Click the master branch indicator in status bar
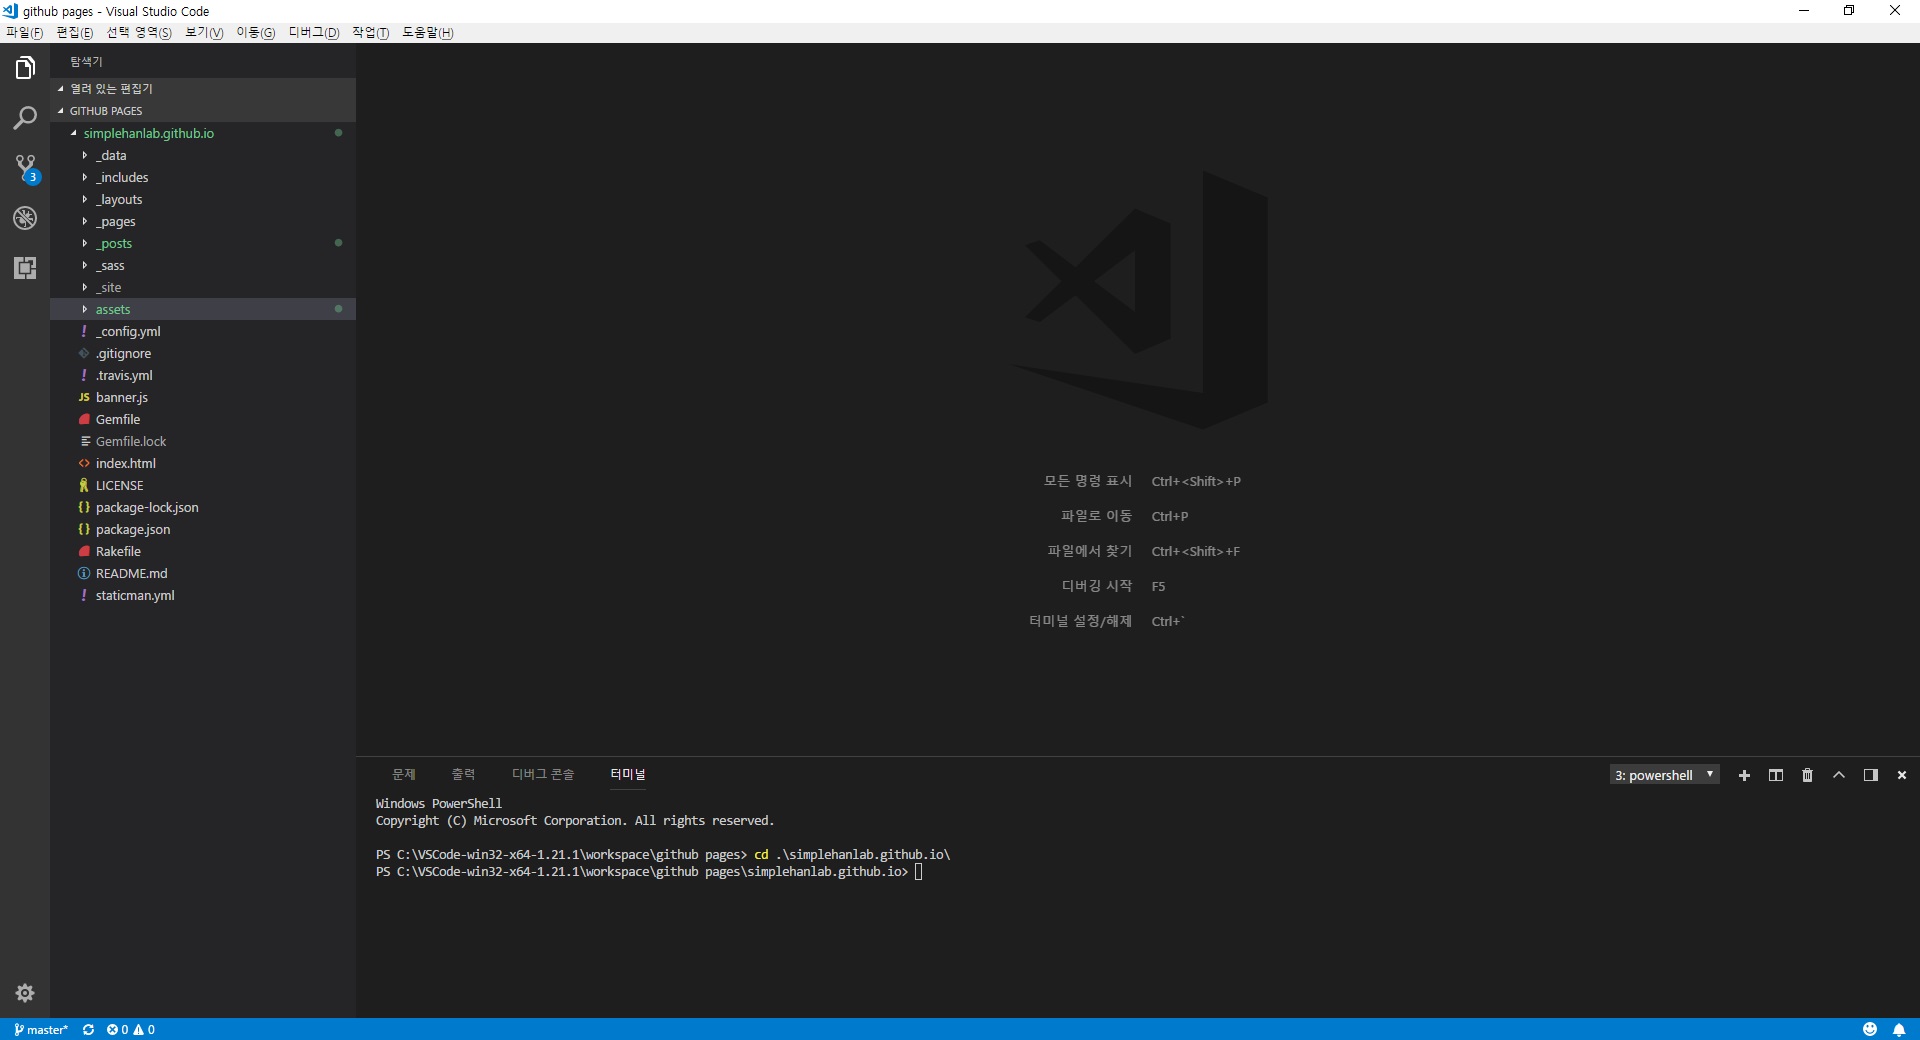The width and height of the screenshot is (1920, 1040). [x=41, y=1029]
